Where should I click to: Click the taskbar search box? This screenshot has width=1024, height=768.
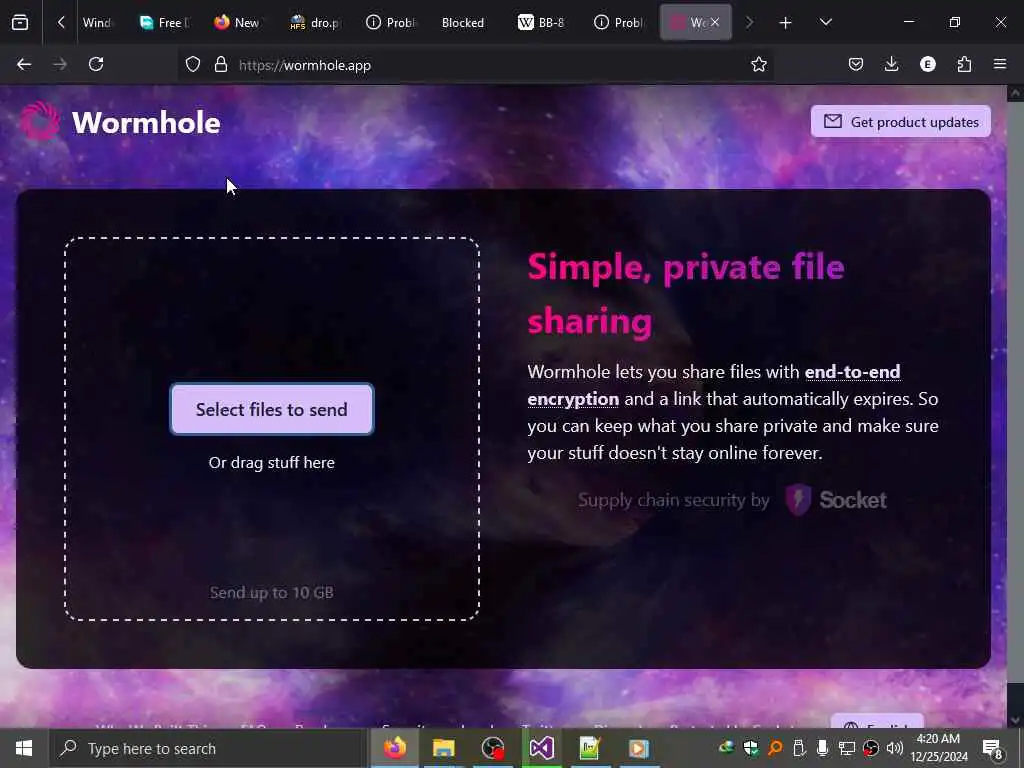tap(209, 748)
